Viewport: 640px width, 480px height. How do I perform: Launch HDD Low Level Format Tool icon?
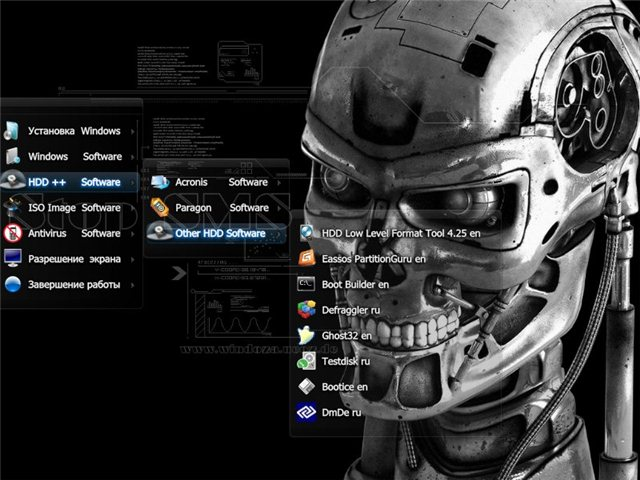[x=307, y=232]
